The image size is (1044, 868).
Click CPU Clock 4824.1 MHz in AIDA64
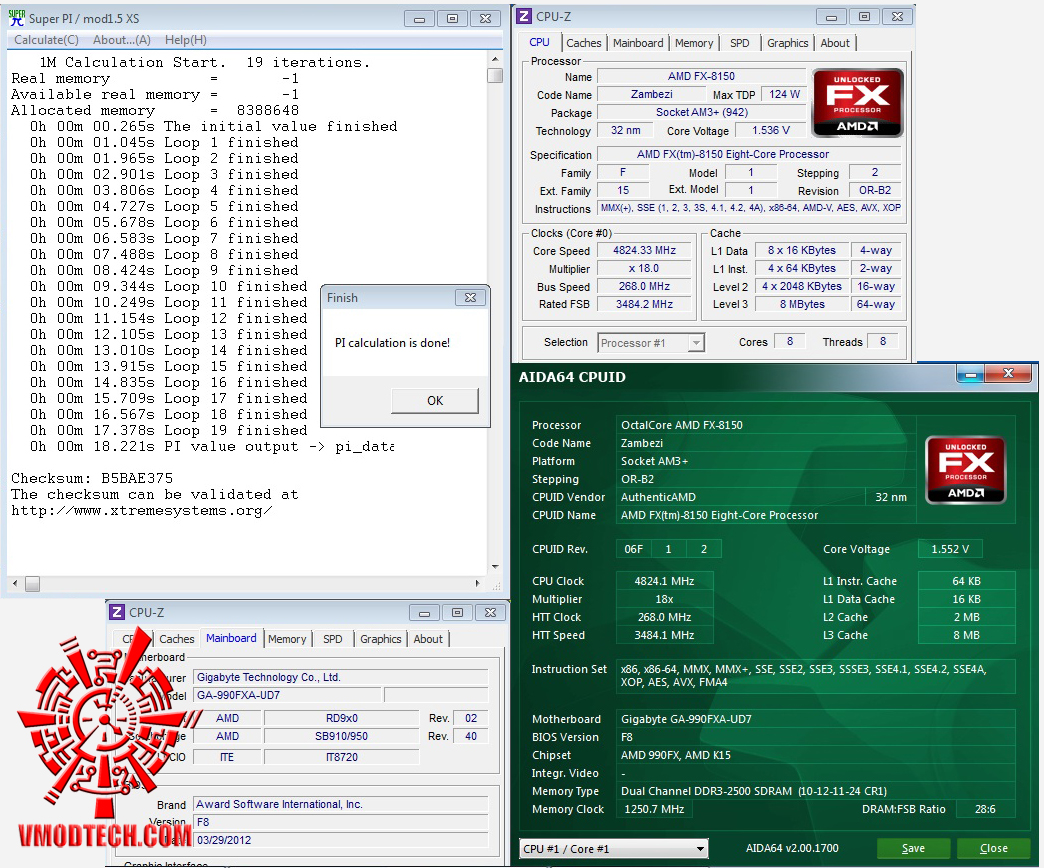(664, 580)
